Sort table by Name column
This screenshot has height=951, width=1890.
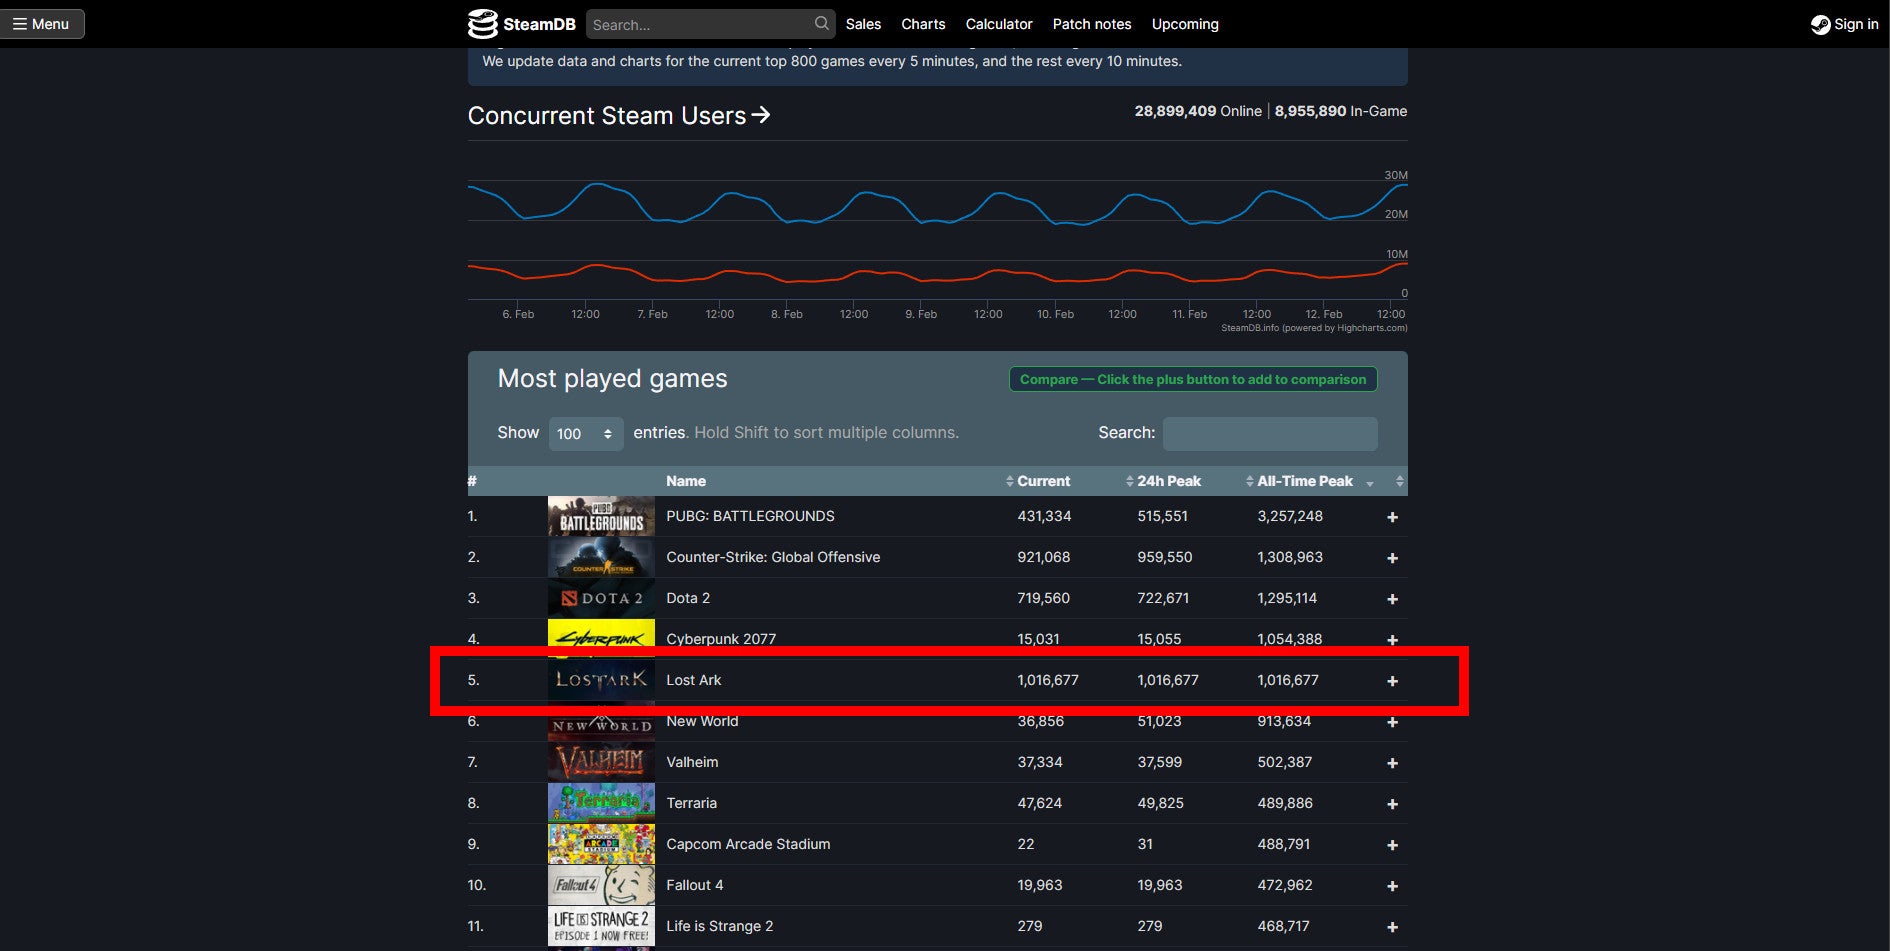[x=686, y=481]
